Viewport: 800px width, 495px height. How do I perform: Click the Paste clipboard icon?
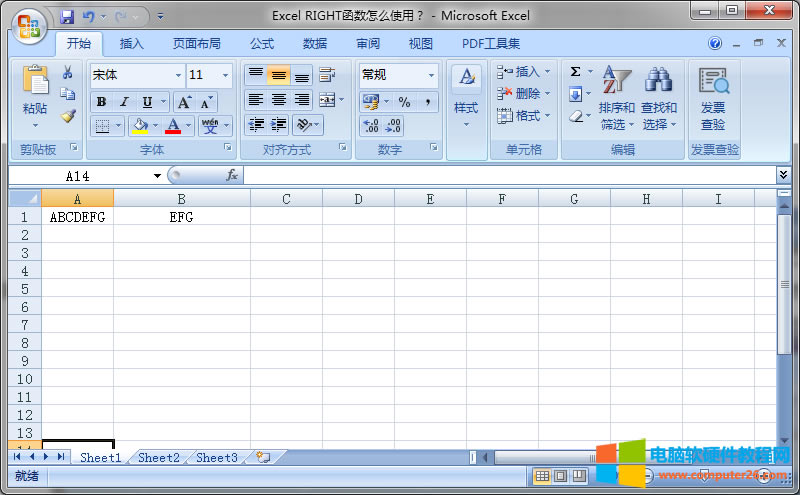click(35, 81)
